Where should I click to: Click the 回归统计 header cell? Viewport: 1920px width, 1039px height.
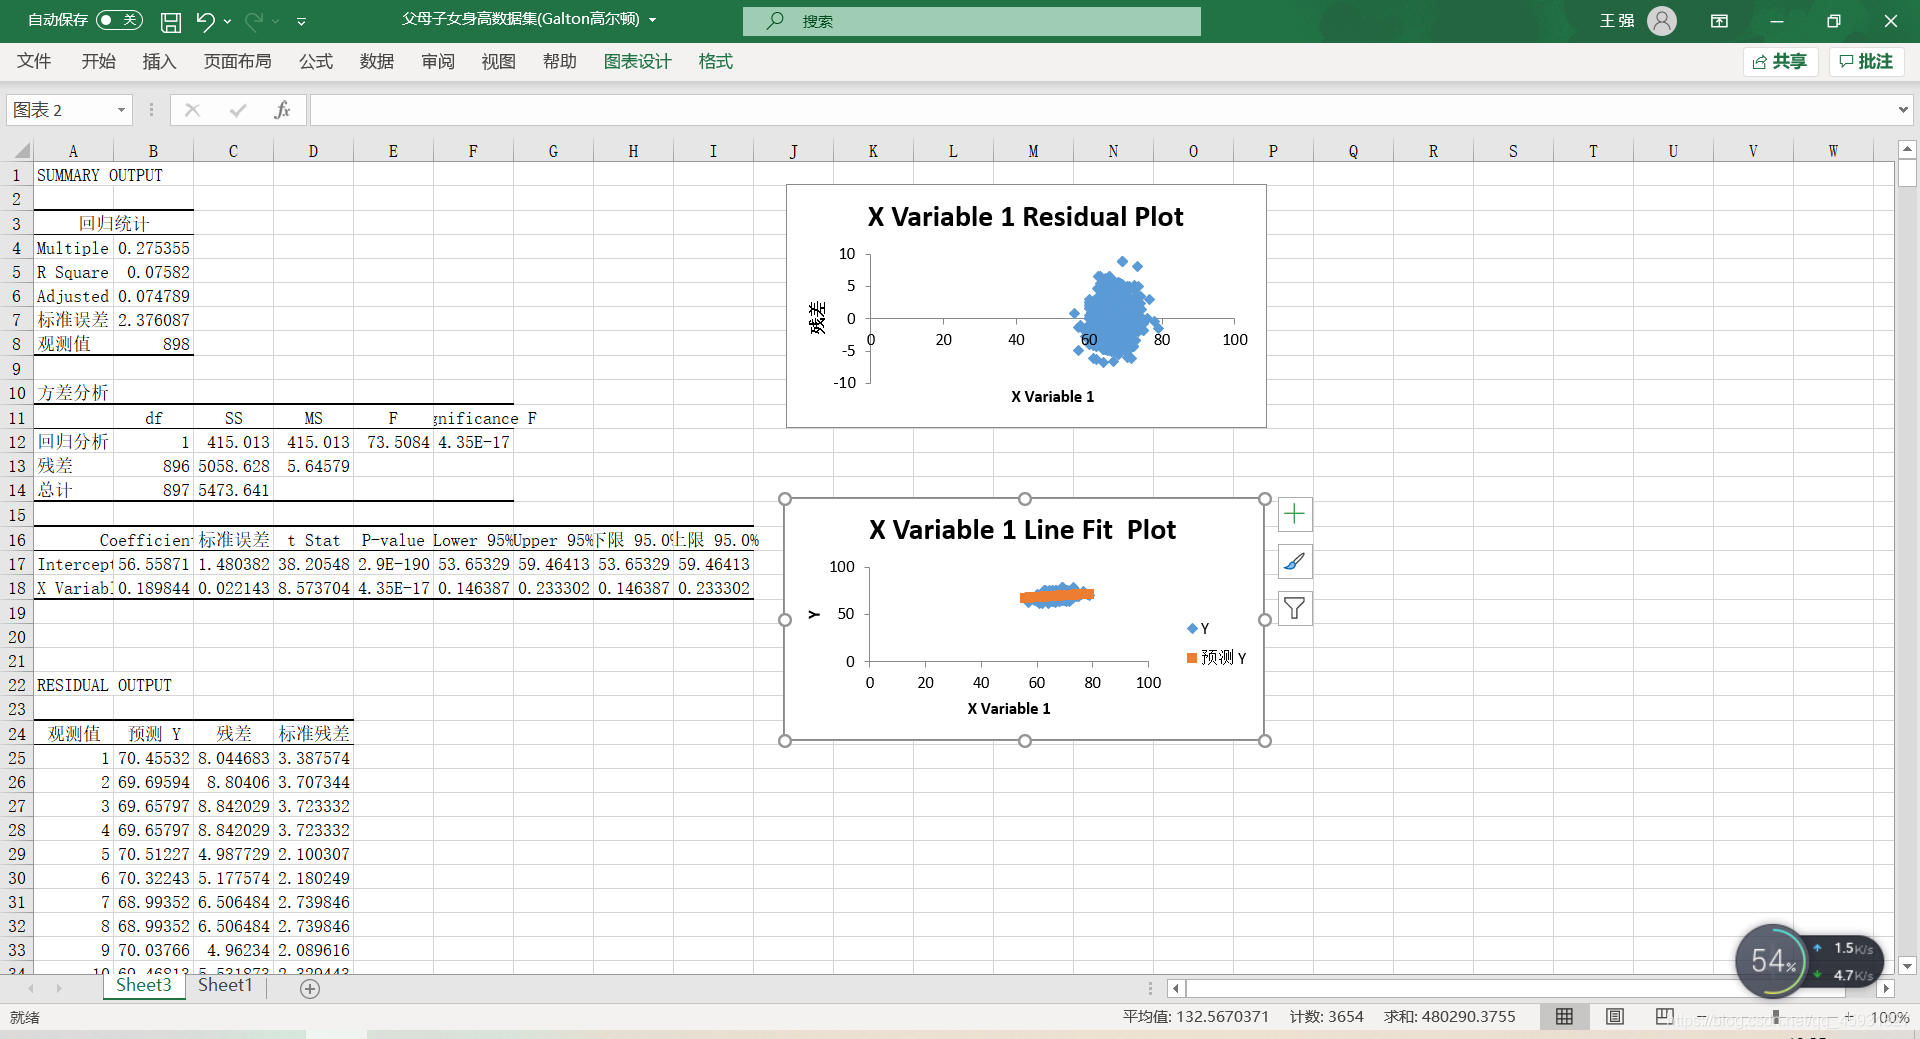point(114,224)
